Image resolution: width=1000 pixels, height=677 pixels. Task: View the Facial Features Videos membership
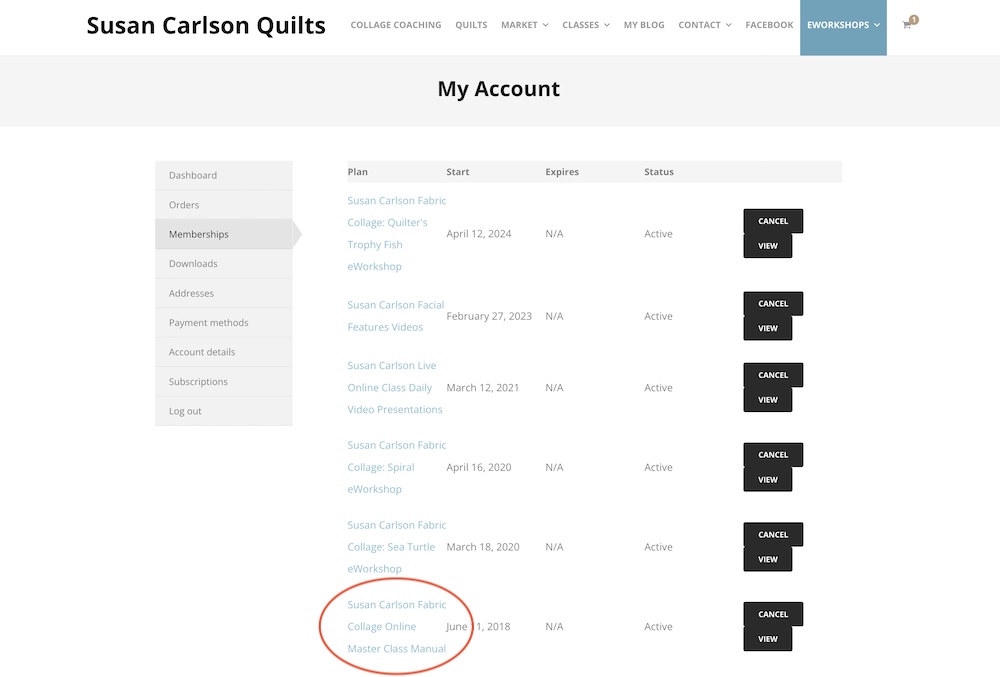pyautogui.click(x=767, y=328)
